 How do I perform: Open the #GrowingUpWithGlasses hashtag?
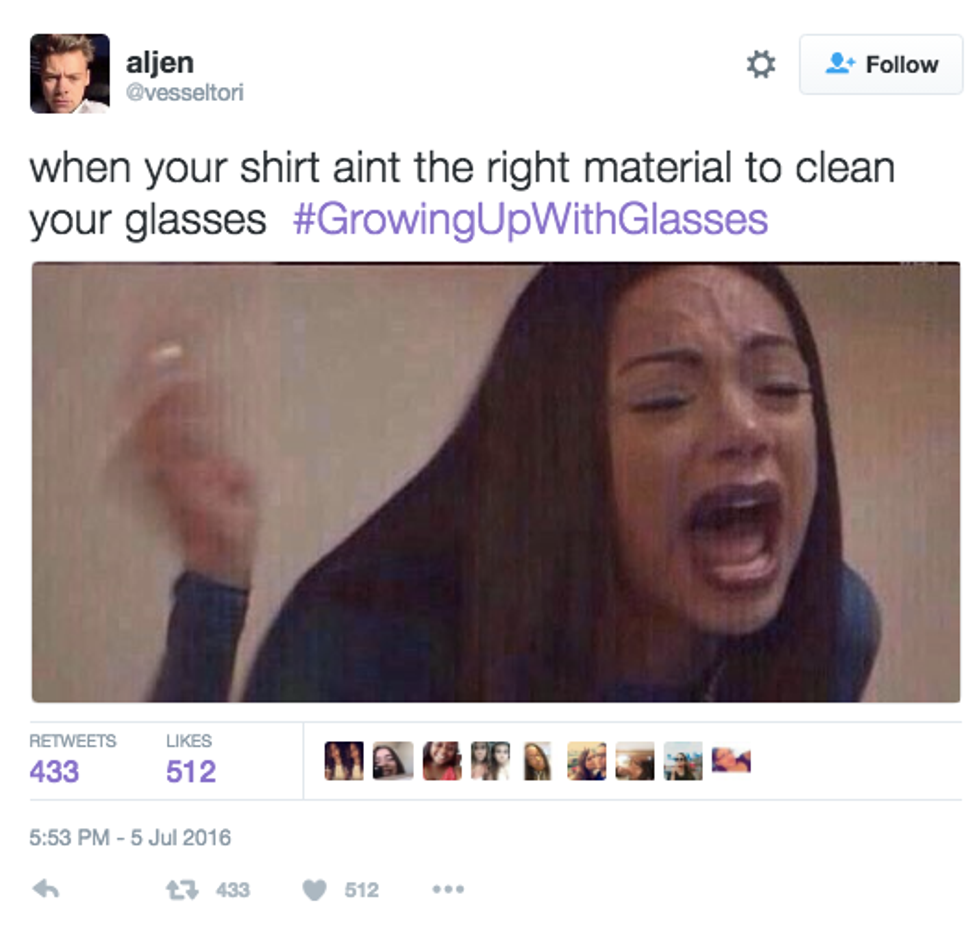(x=530, y=219)
